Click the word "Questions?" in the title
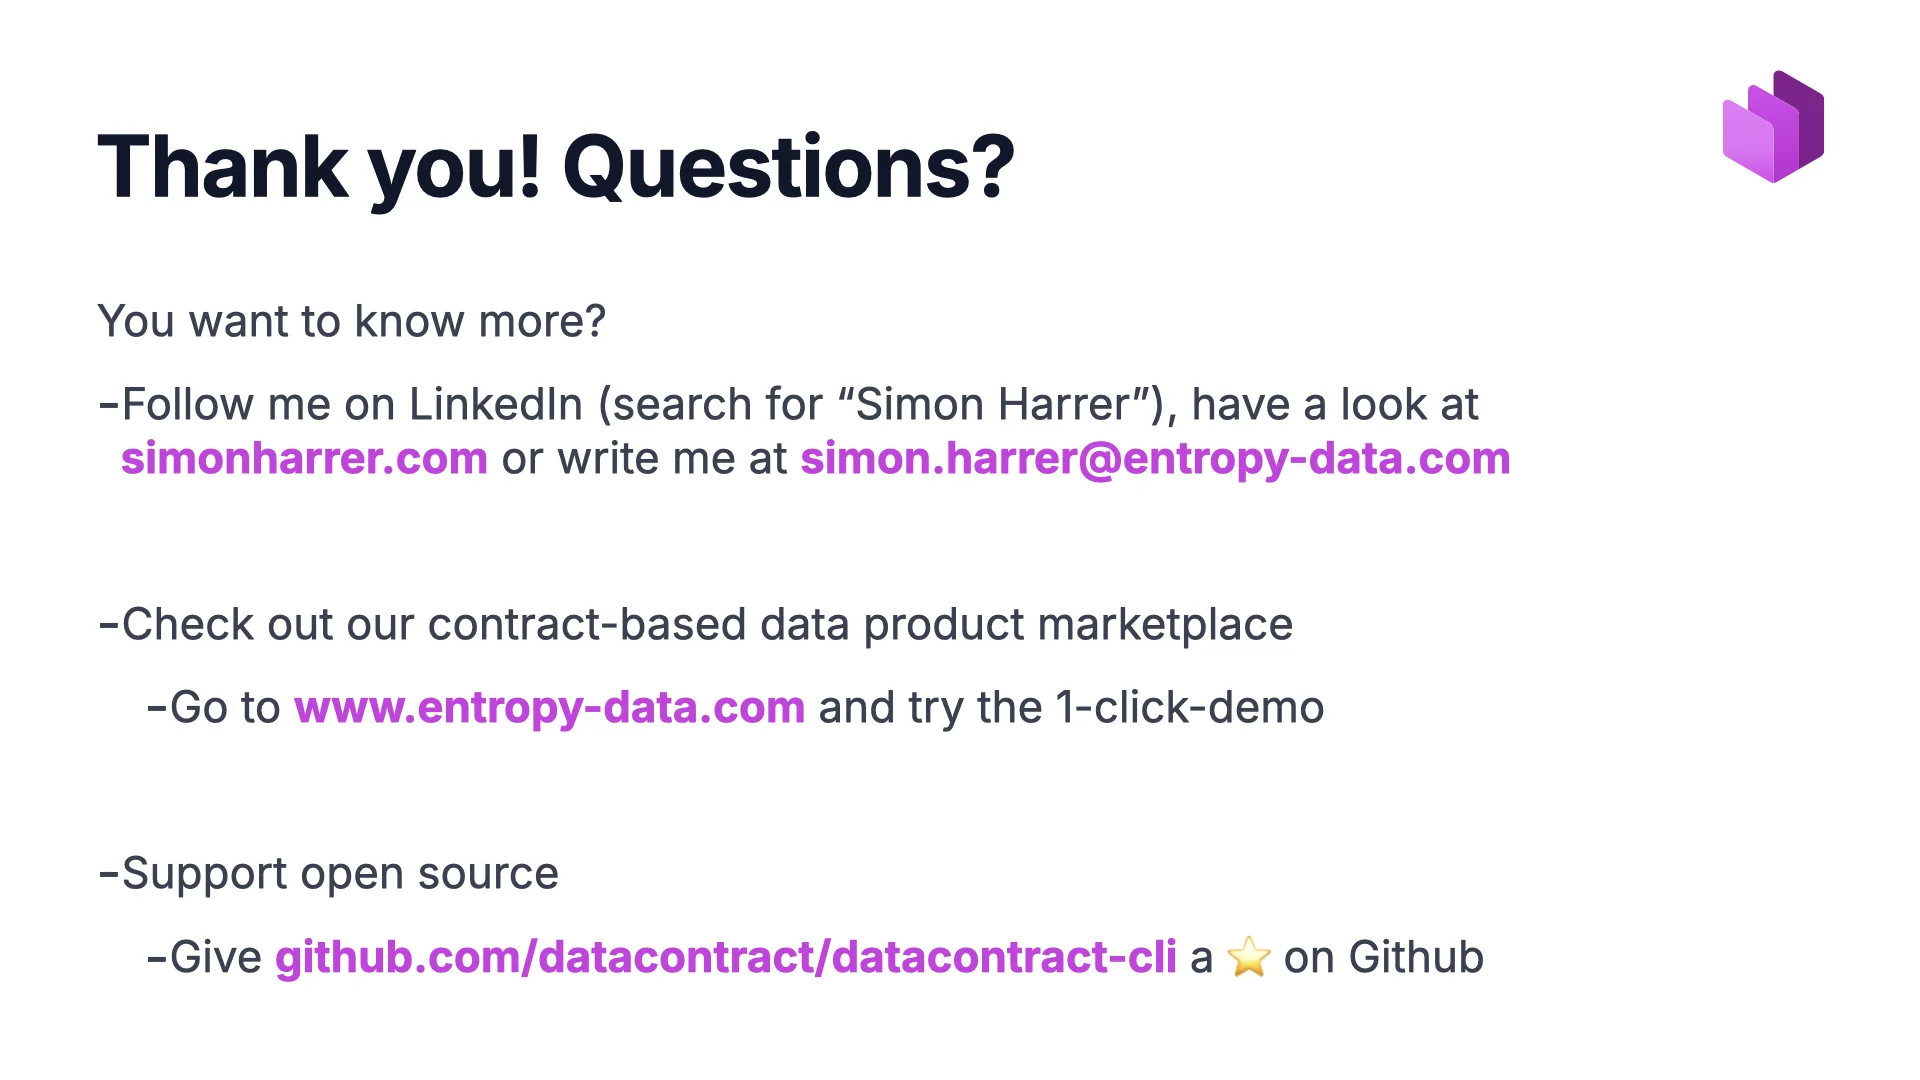 788,167
